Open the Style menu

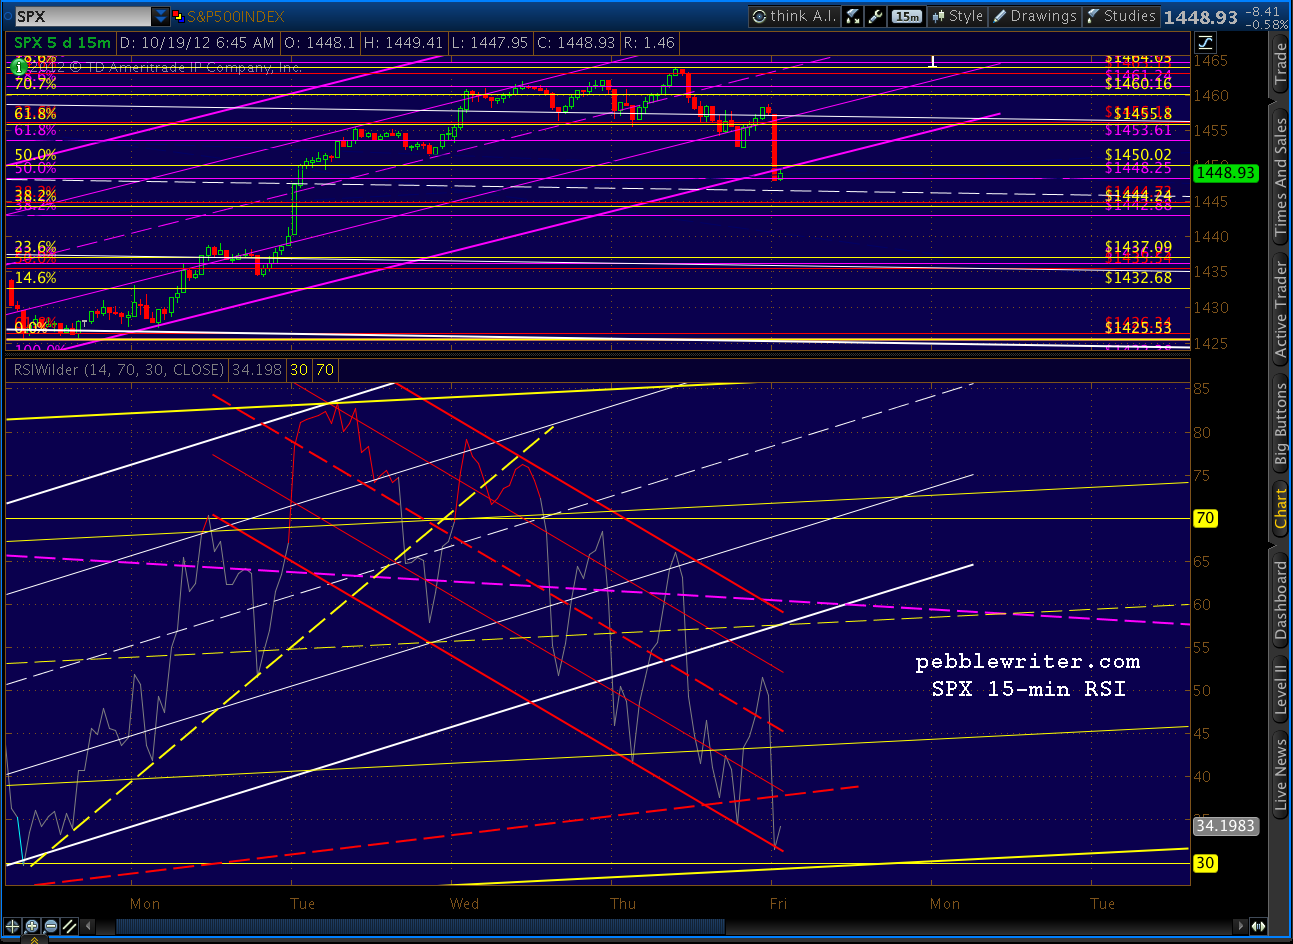pos(957,16)
